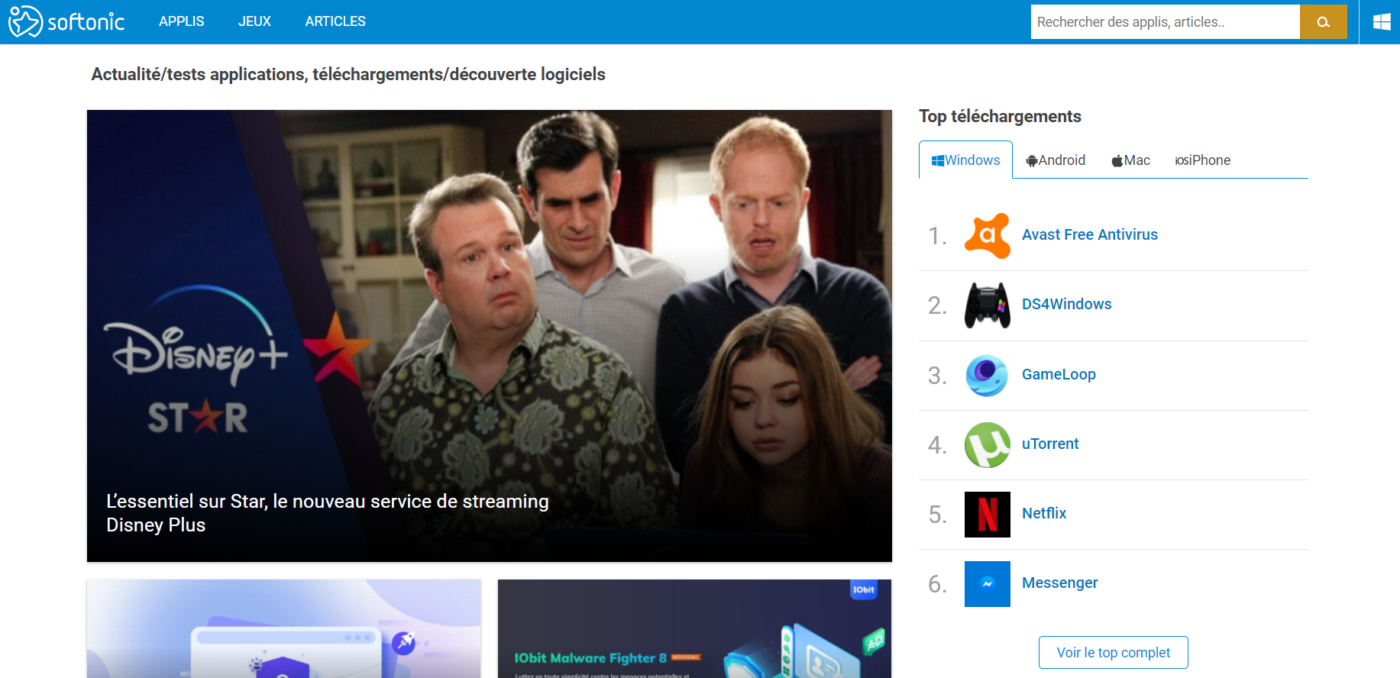Open the Netflix app icon
Screen dimensions: 1400x678
click(x=987, y=514)
